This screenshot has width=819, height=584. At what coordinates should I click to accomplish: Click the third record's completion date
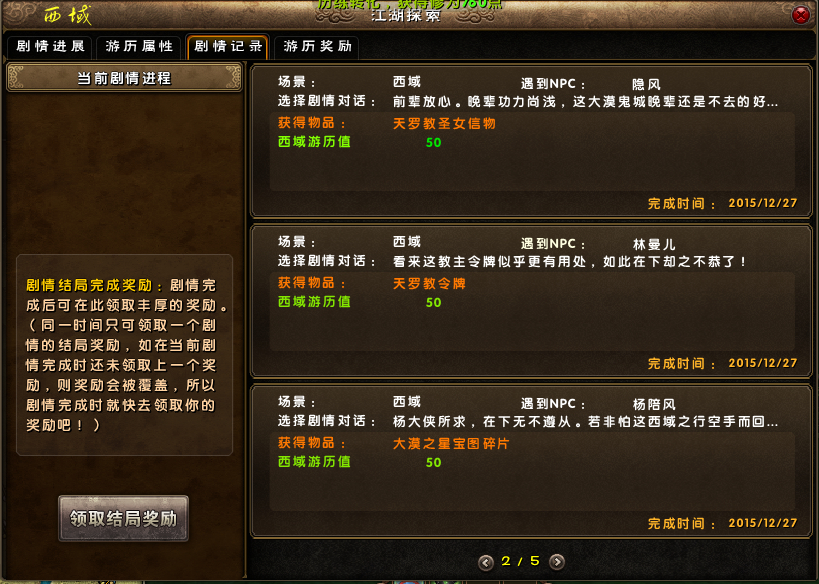pyautogui.click(x=763, y=523)
